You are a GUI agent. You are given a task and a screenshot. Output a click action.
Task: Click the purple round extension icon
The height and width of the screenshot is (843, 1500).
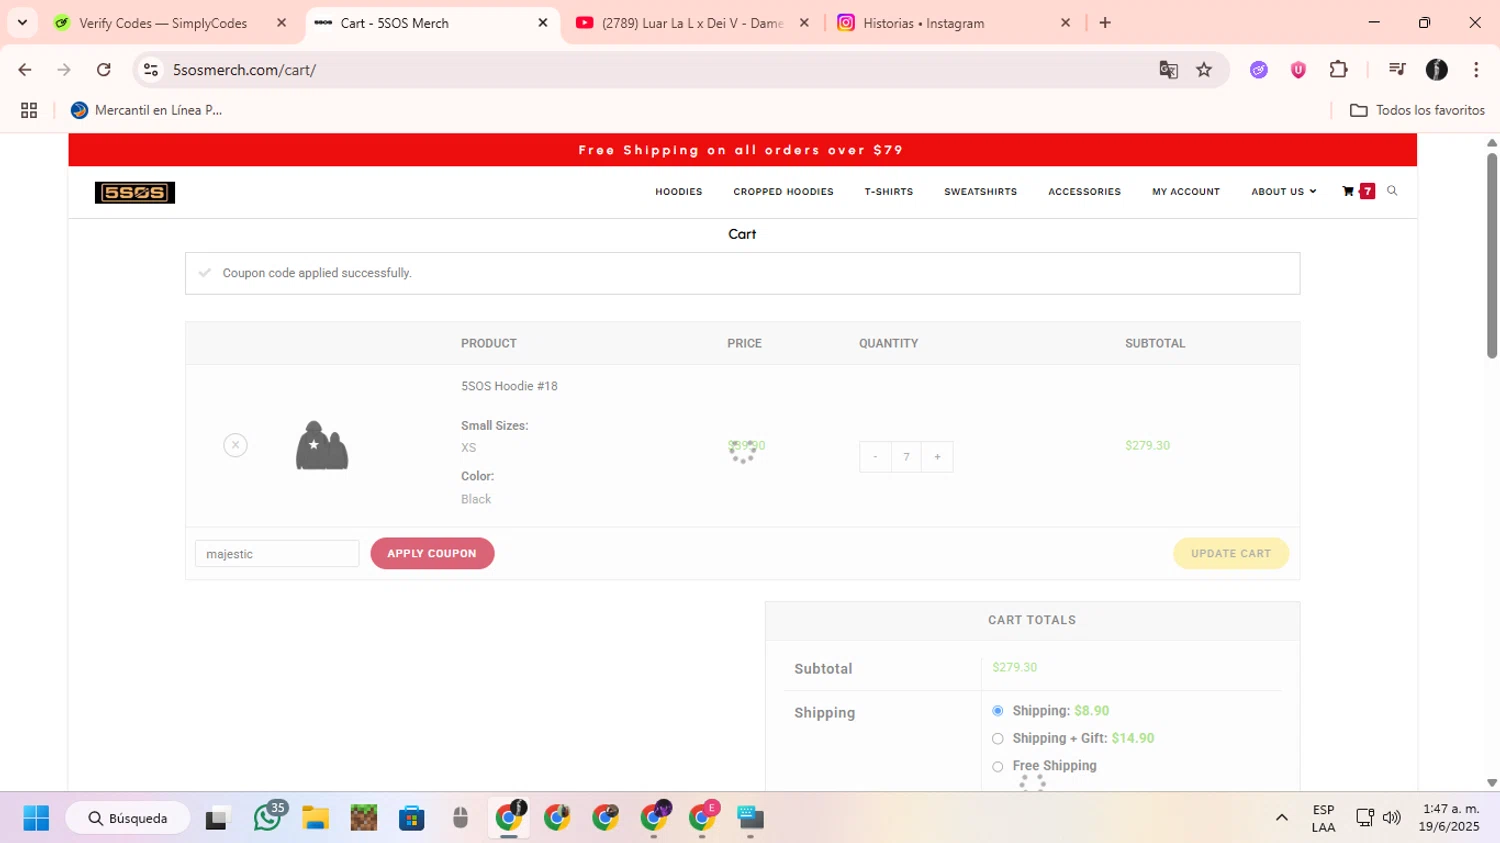(1259, 70)
